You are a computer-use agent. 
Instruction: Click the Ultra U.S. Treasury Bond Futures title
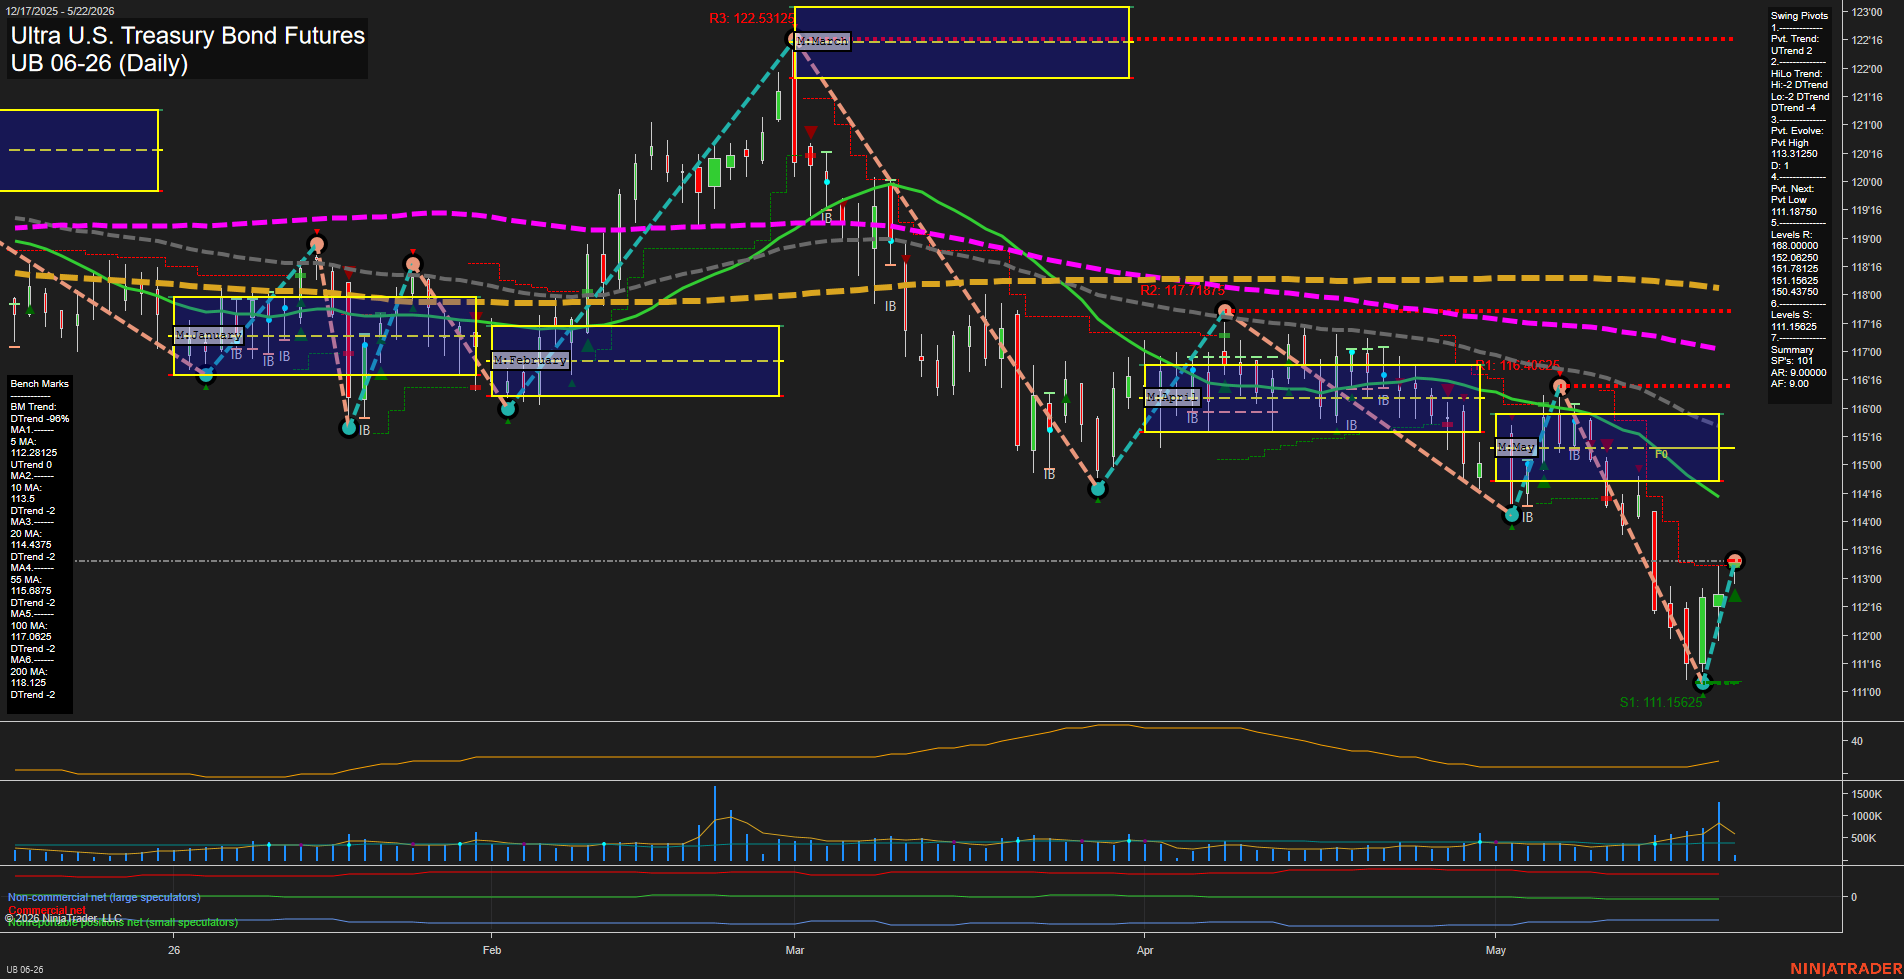pyautogui.click(x=188, y=36)
